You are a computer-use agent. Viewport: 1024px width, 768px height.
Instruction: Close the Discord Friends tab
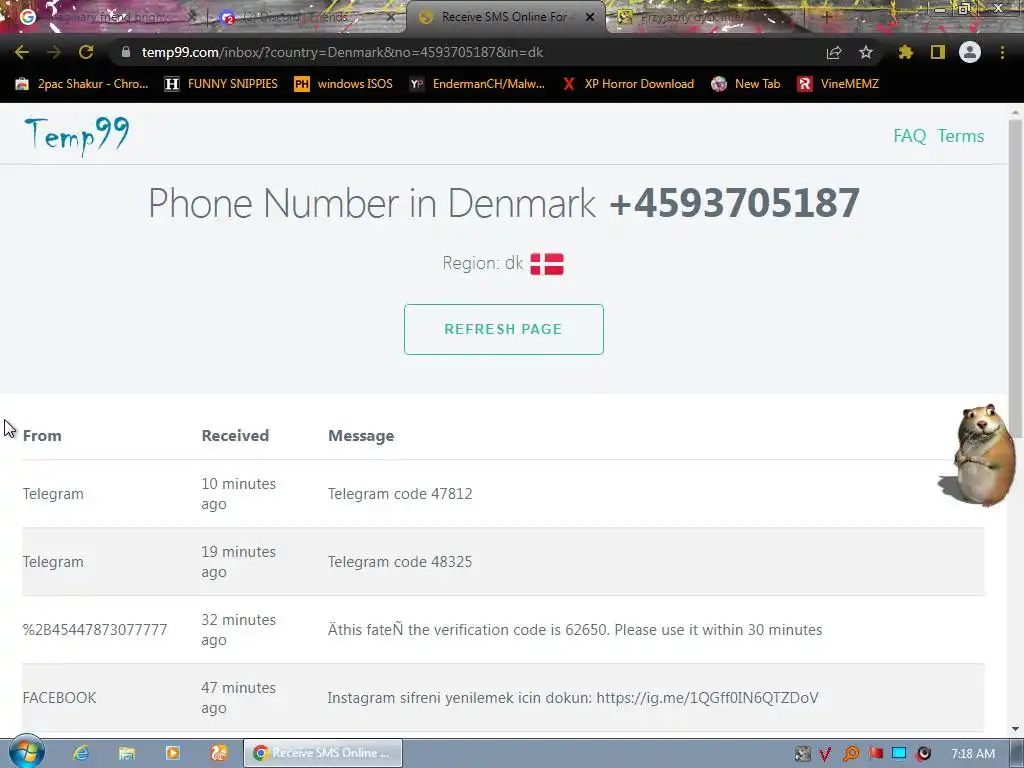click(x=391, y=17)
